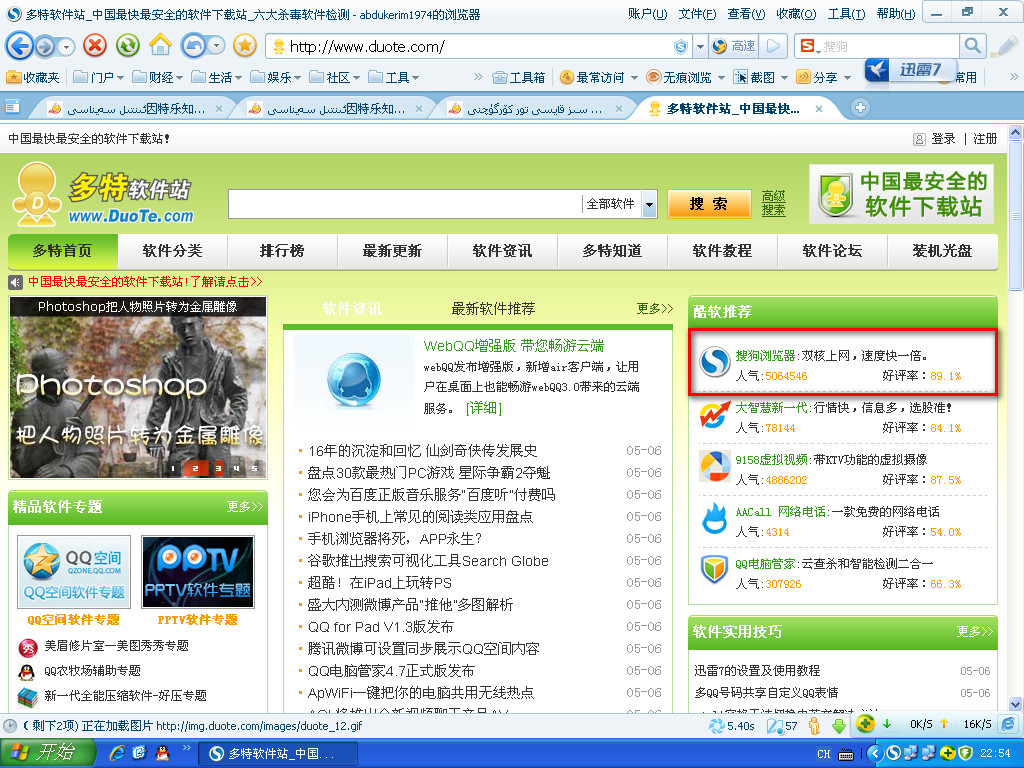Add a new tab with the plus icon
The width and height of the screenshot is (1024, 768).
pos(860,108)
